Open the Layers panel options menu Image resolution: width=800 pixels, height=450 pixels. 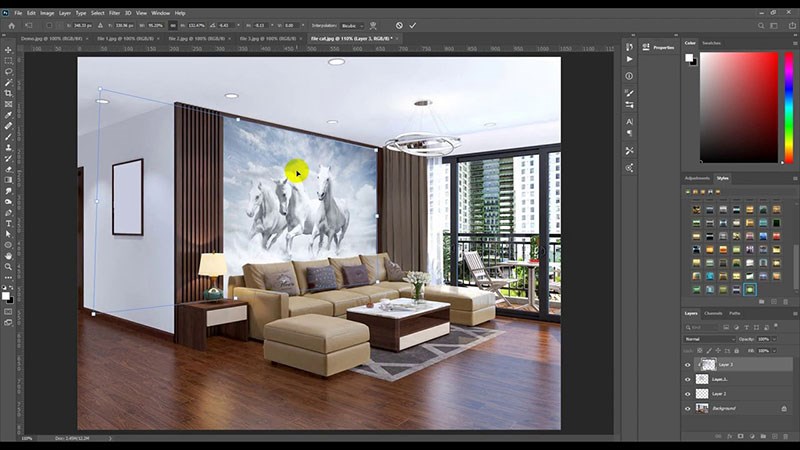point(795,313)
